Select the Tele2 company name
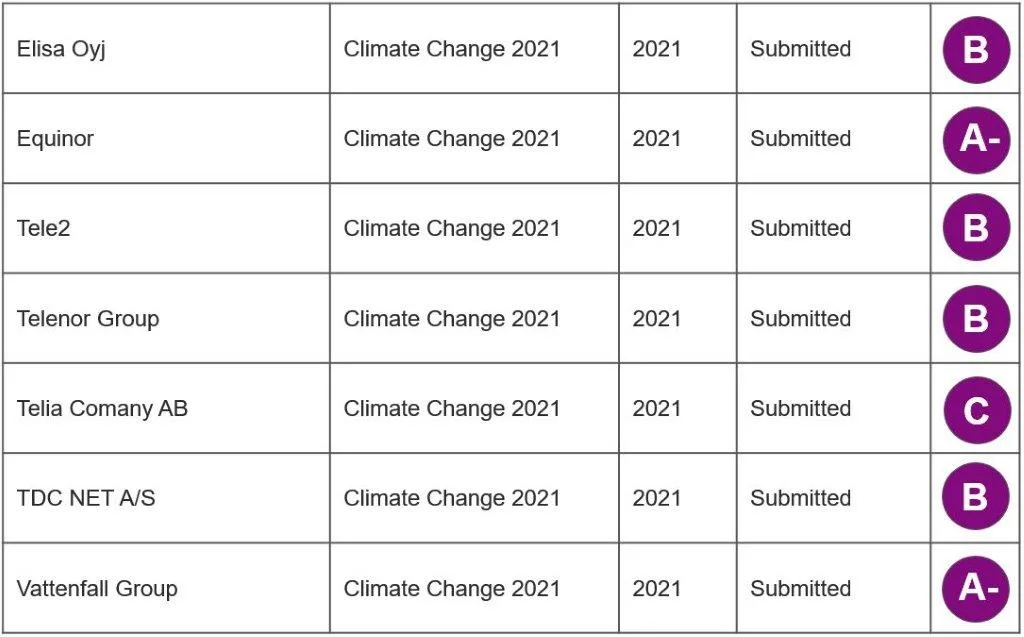This screenshot has height=637, width=1024. point(44,228)
